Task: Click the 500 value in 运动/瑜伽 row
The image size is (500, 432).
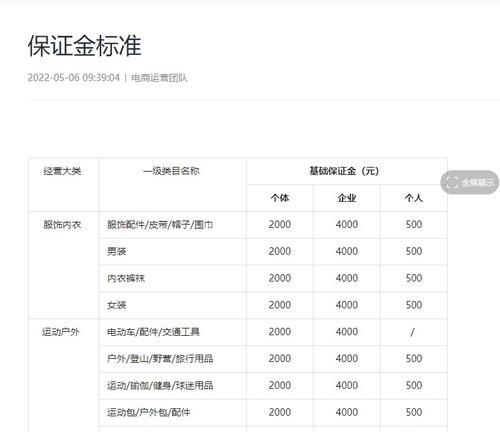Action: (414, 386)
